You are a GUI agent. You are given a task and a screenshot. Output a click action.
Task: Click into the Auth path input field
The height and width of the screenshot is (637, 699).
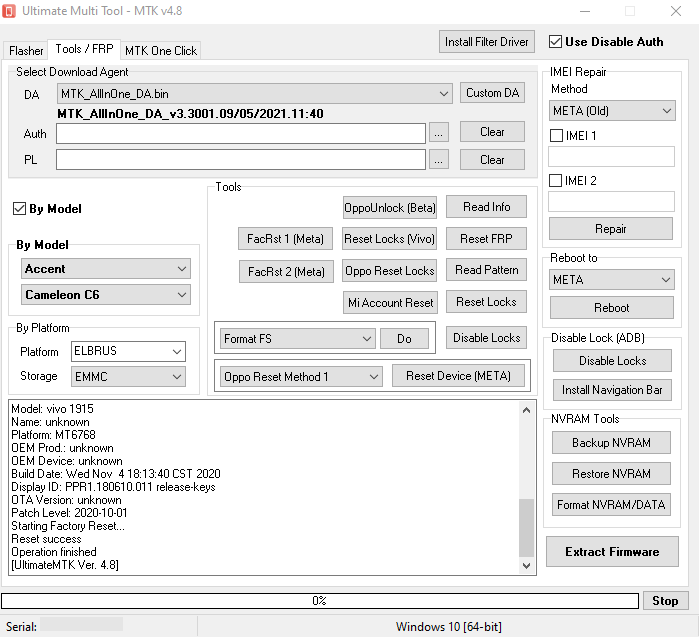[241, 133]
